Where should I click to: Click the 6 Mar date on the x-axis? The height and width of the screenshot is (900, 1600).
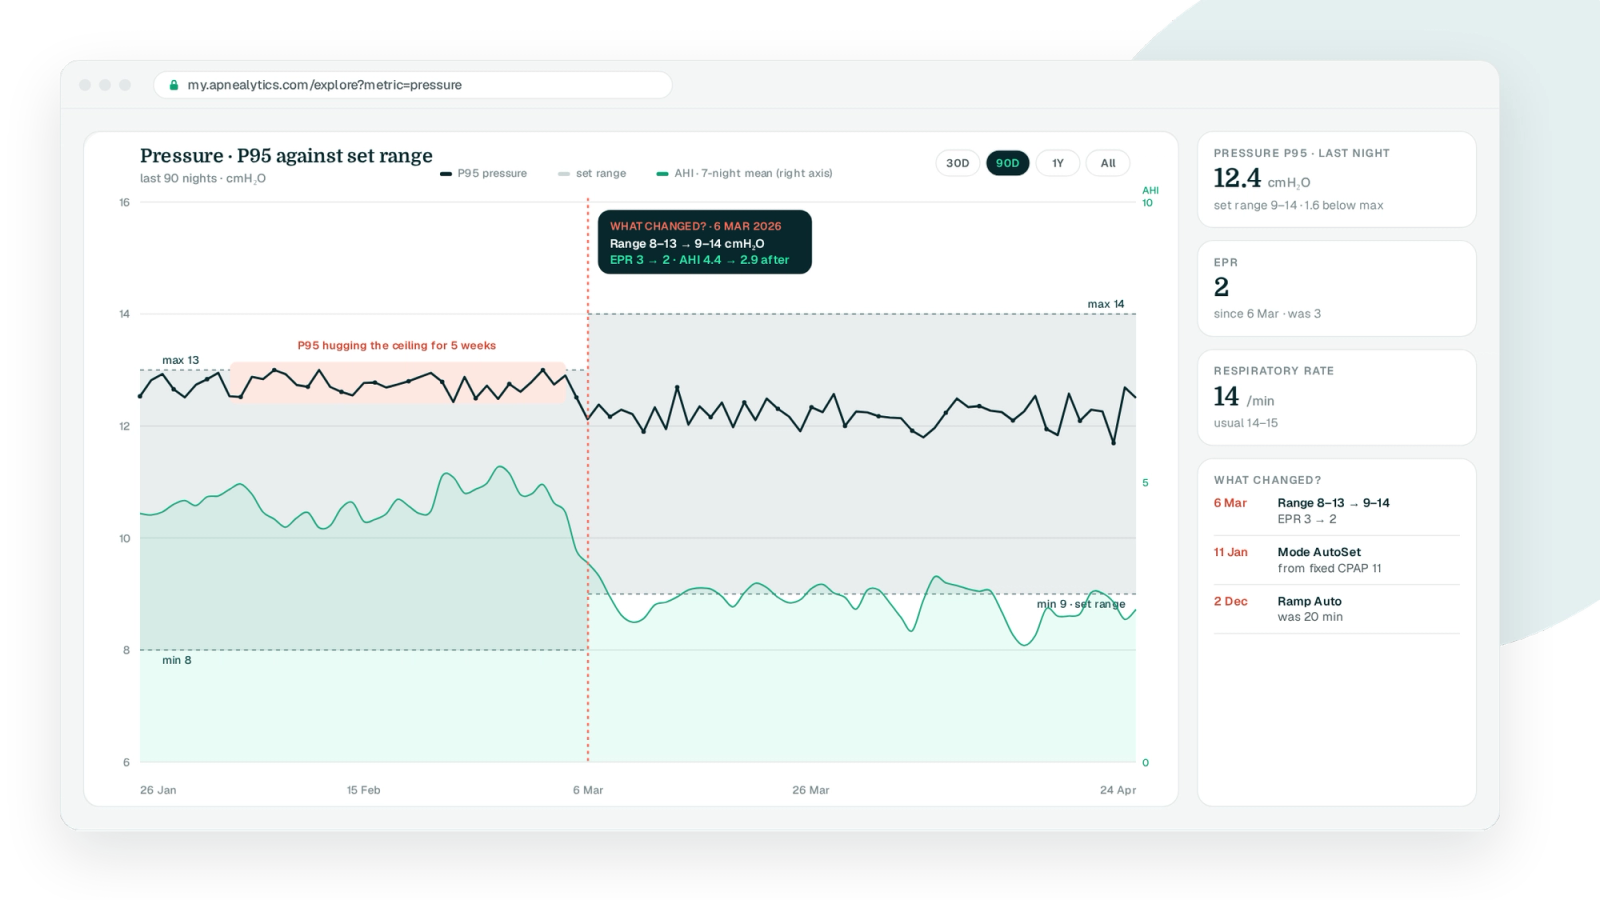click(588, 790)
